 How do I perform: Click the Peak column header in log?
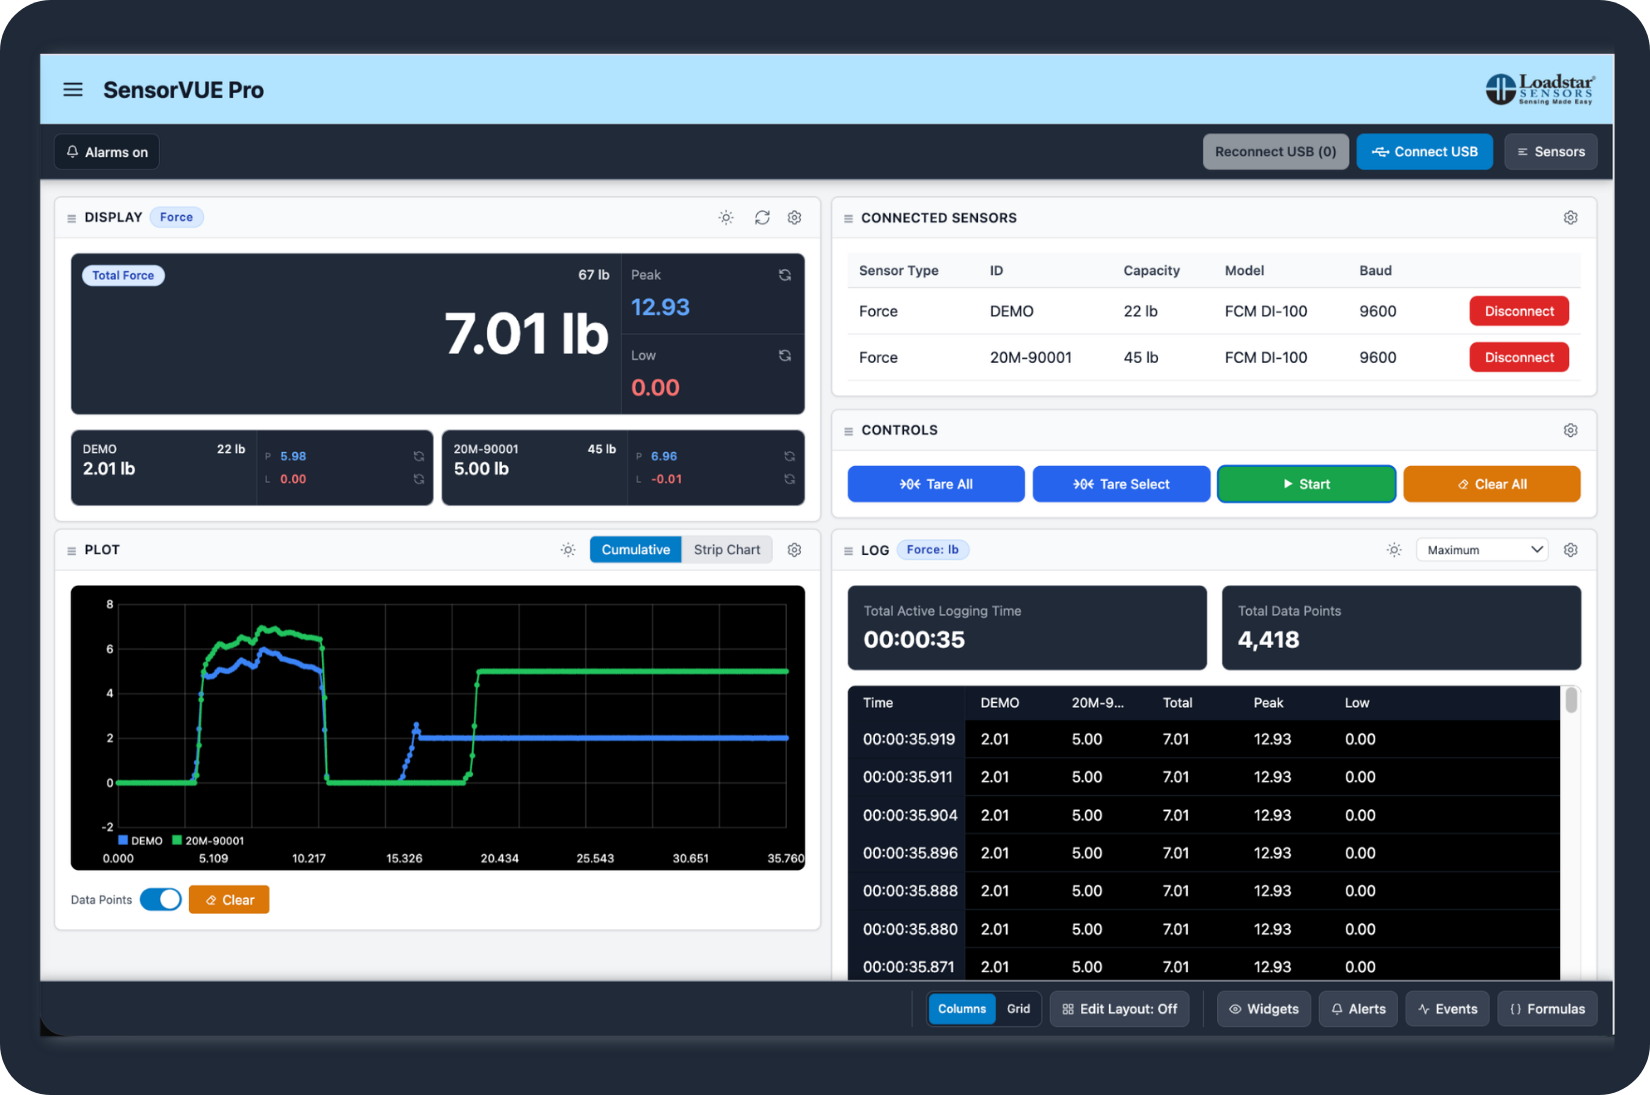pos(1268,703)
